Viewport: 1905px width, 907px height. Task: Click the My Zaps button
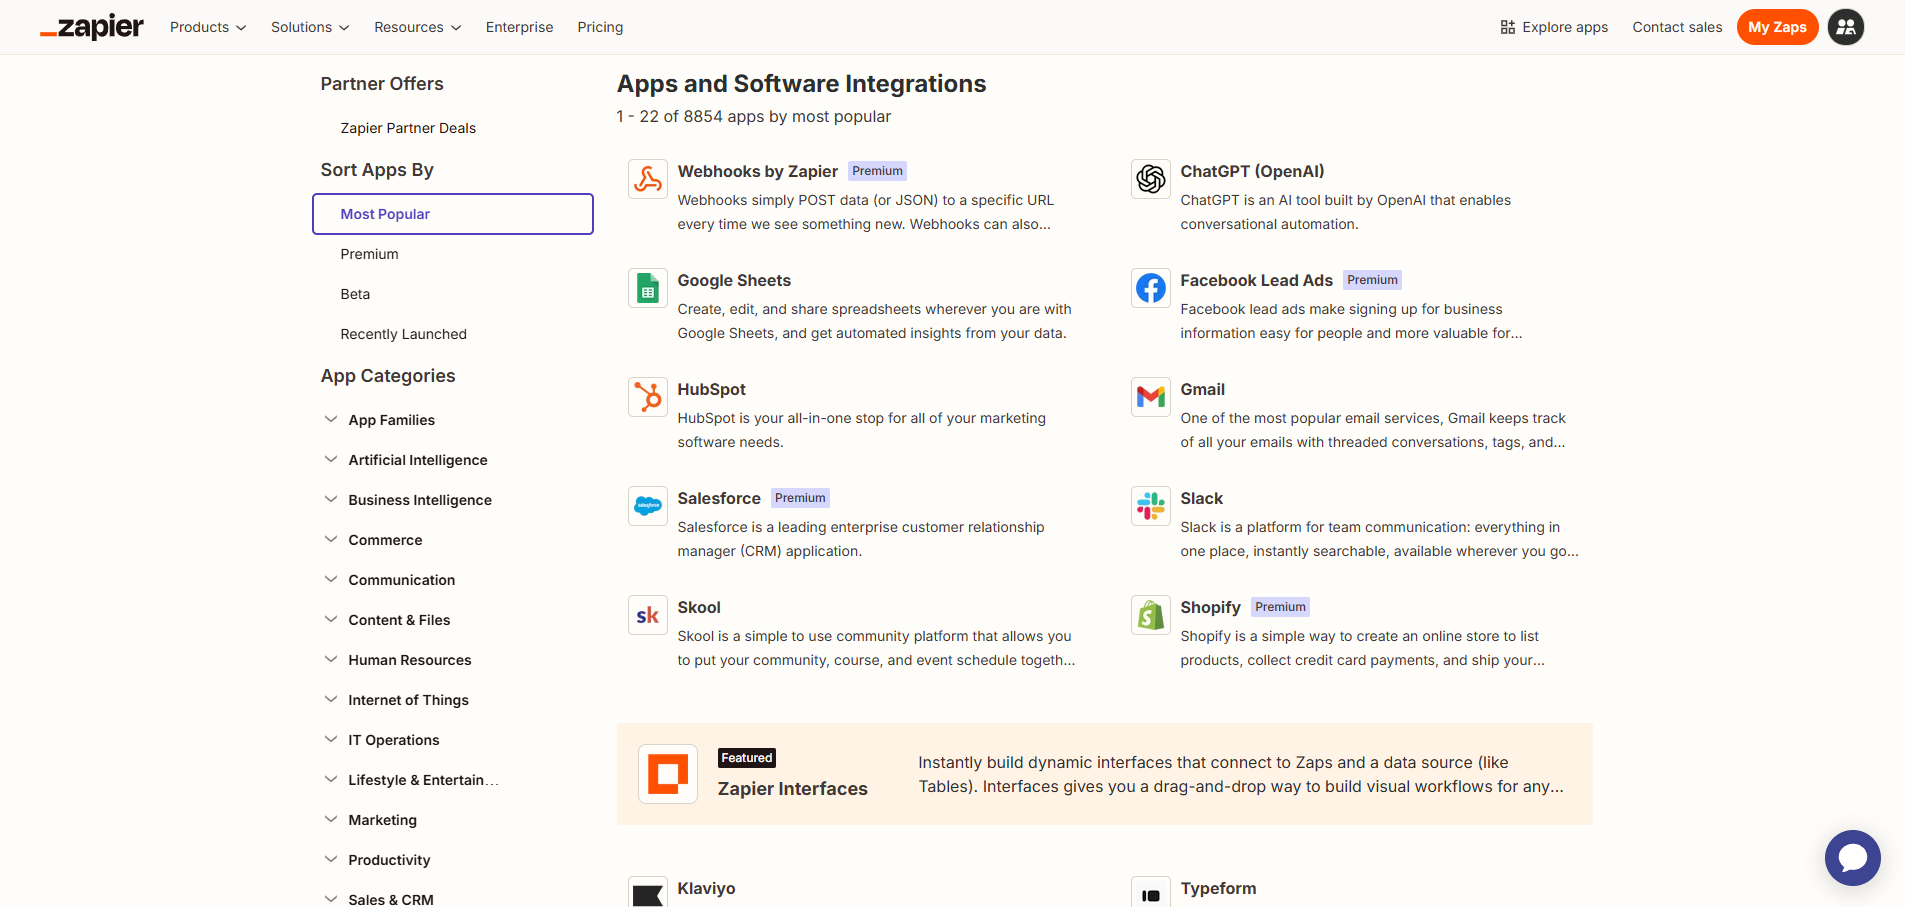[1776, 27]
